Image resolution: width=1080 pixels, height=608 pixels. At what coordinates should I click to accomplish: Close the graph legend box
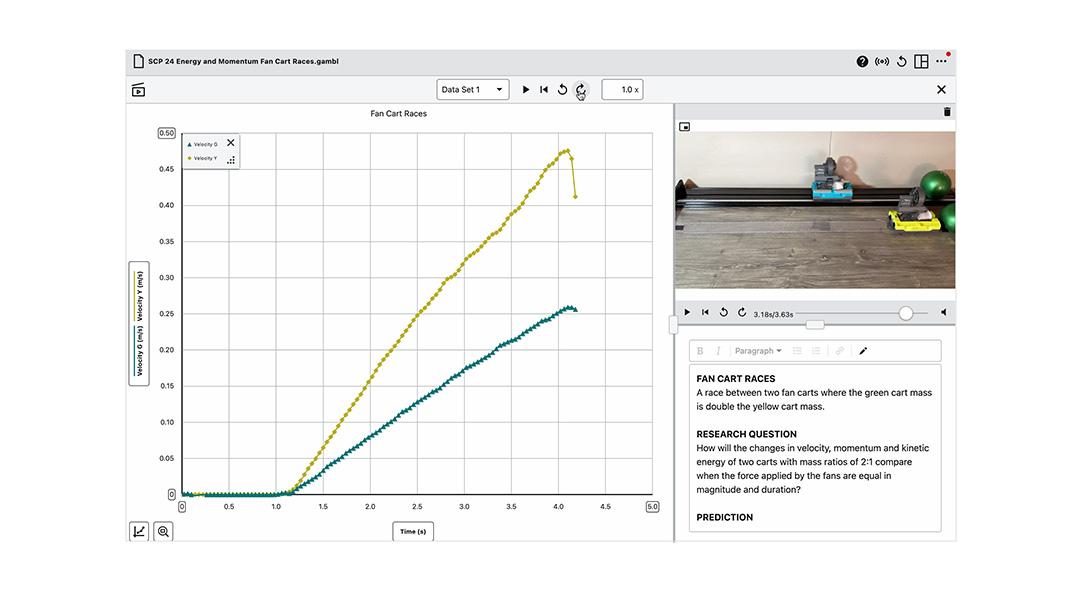click(x=231, y=143)
